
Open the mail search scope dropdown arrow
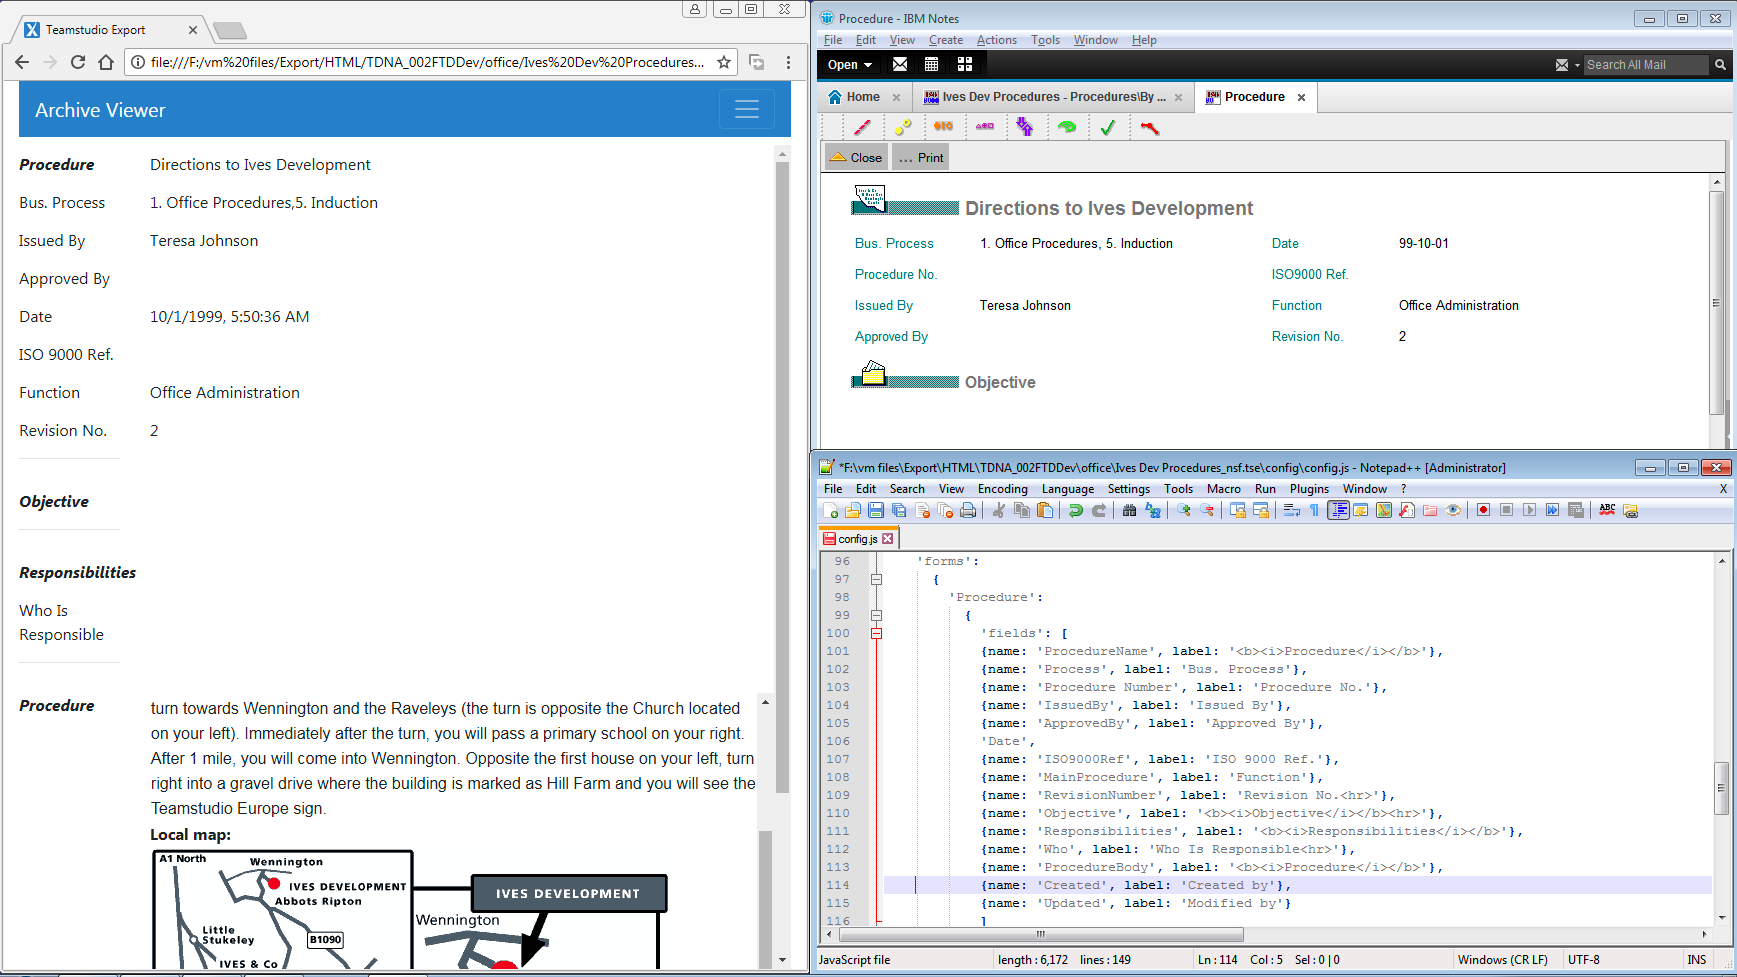1577,65
